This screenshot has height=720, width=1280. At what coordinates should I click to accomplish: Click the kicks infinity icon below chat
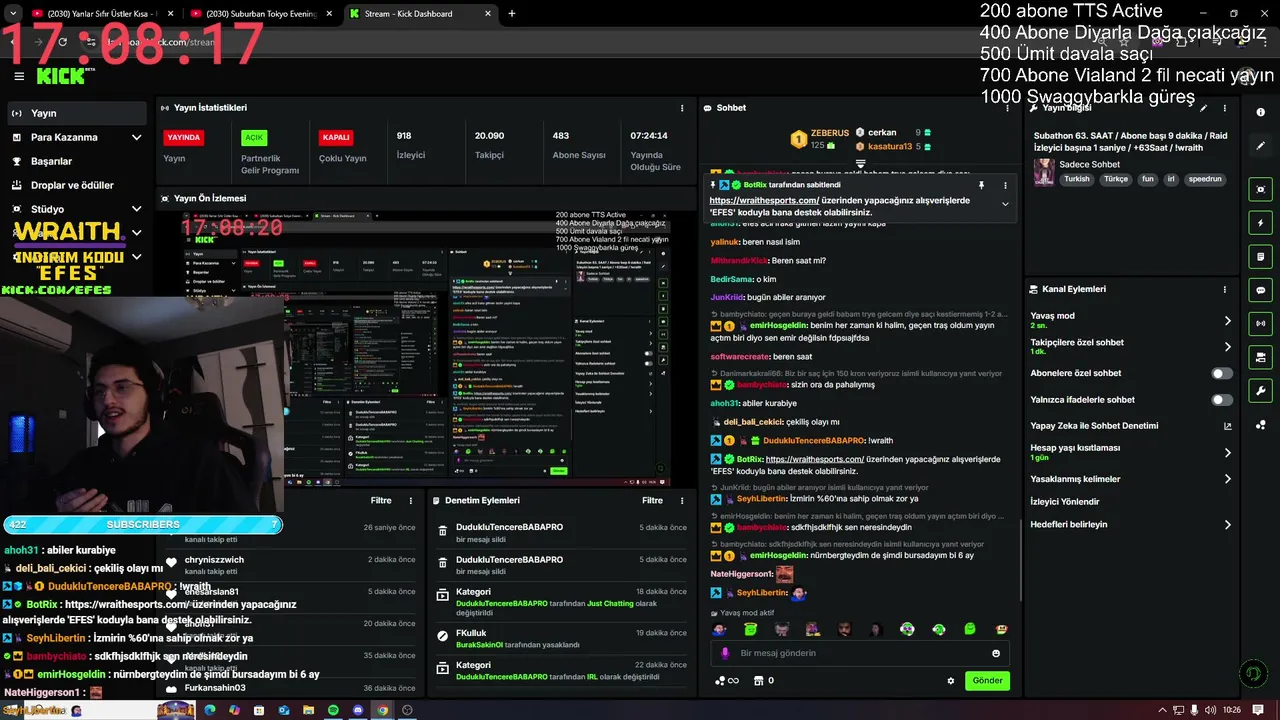(x=727, y=681)
